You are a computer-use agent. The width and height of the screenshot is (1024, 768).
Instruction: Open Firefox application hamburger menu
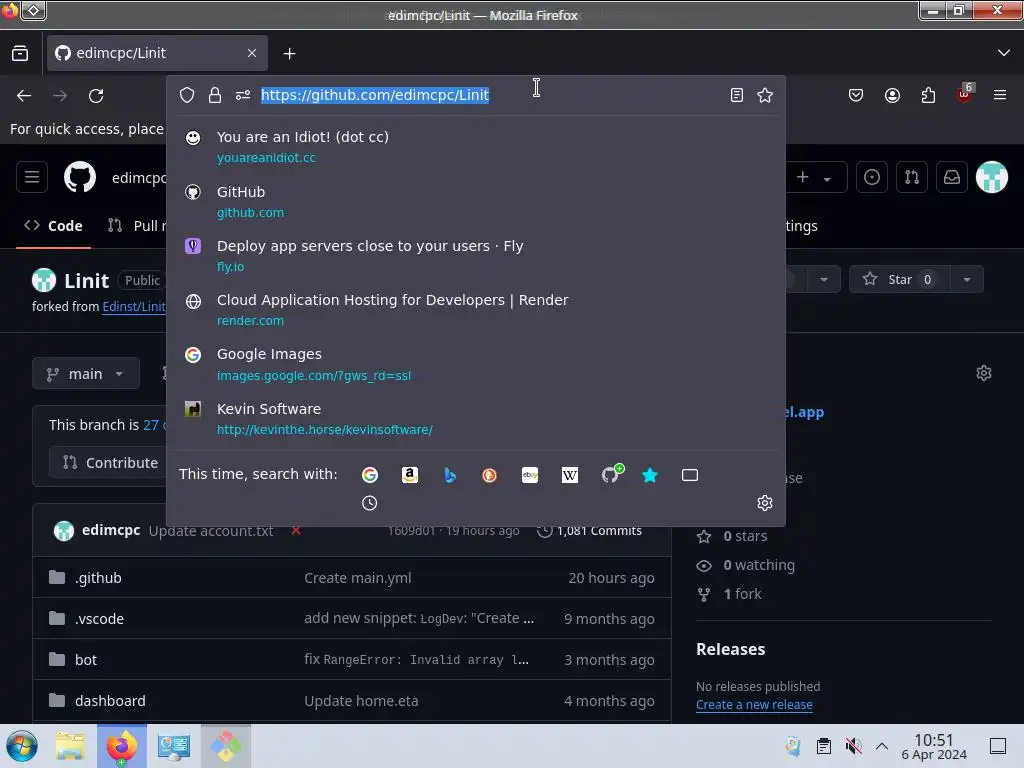1000,95
